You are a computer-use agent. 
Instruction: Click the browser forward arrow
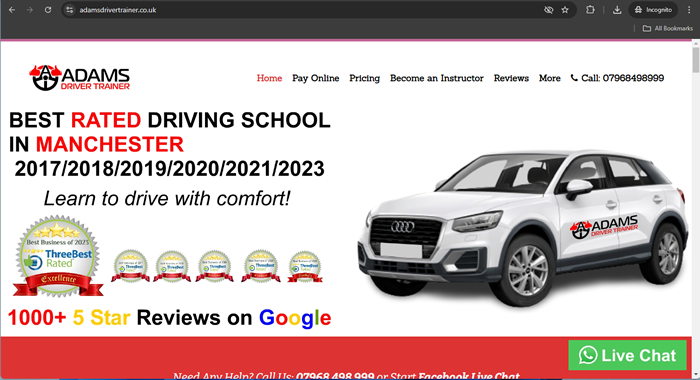29,10
